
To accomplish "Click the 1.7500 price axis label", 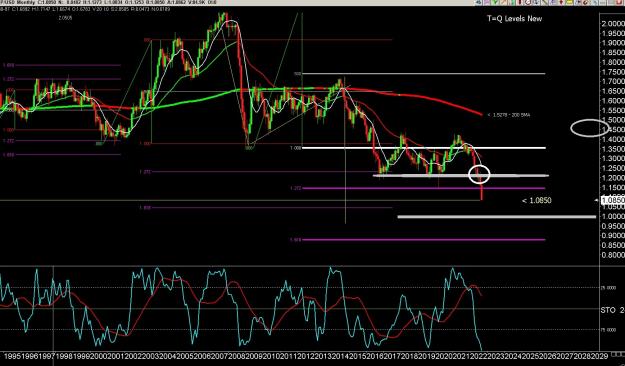I will (613, 72).
